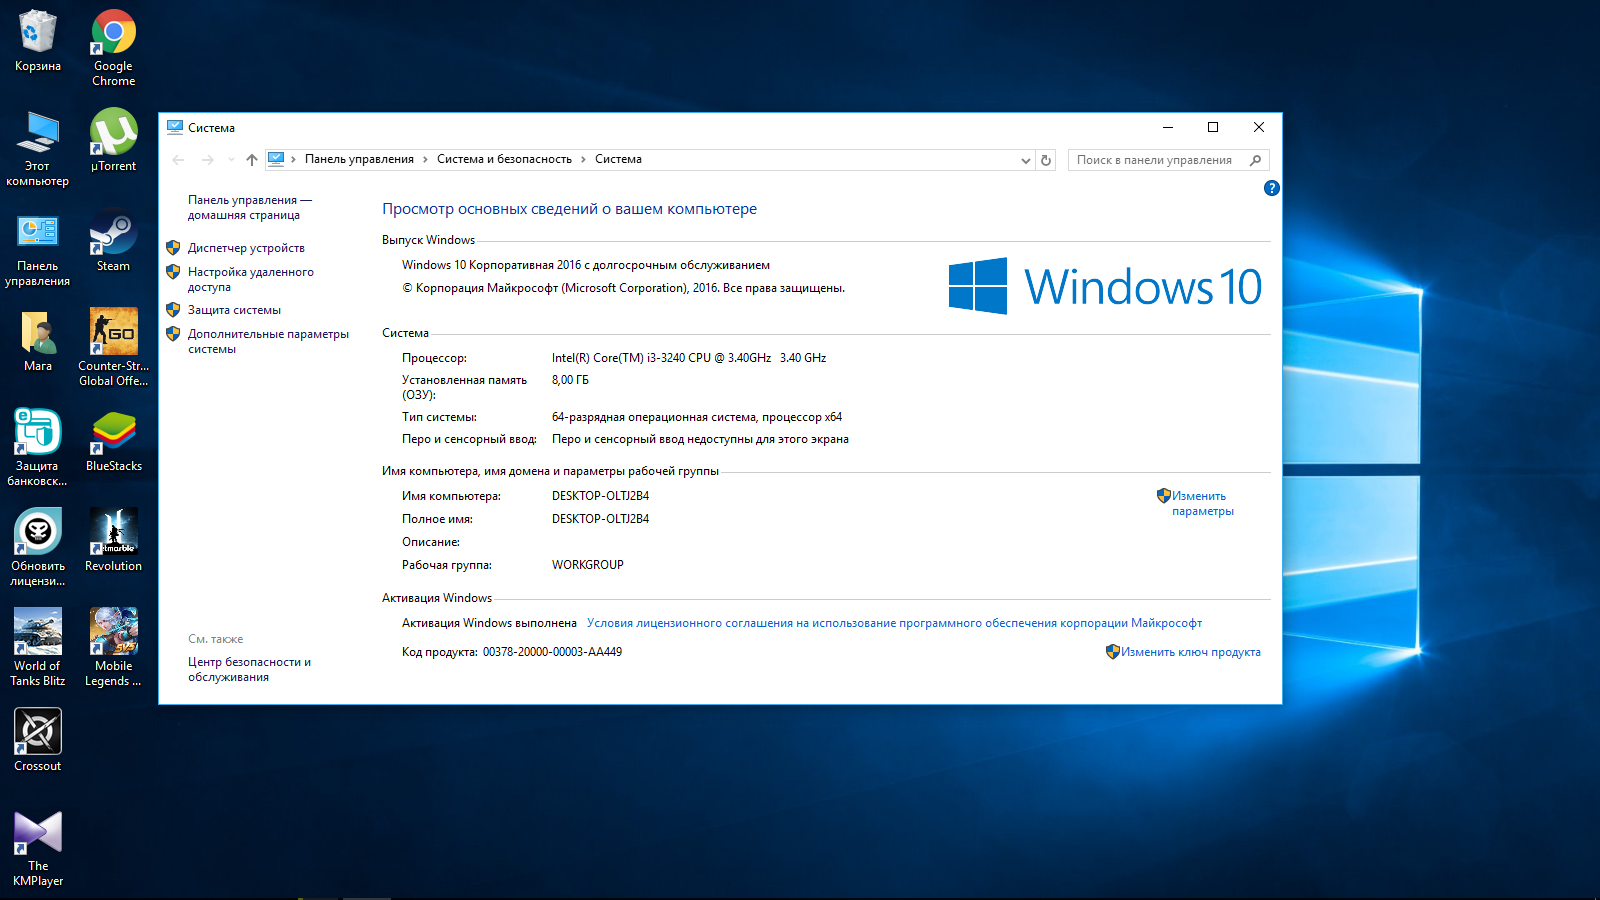
Task: Go to Панель управления breadcrumb
Action: tap(359, 159)
